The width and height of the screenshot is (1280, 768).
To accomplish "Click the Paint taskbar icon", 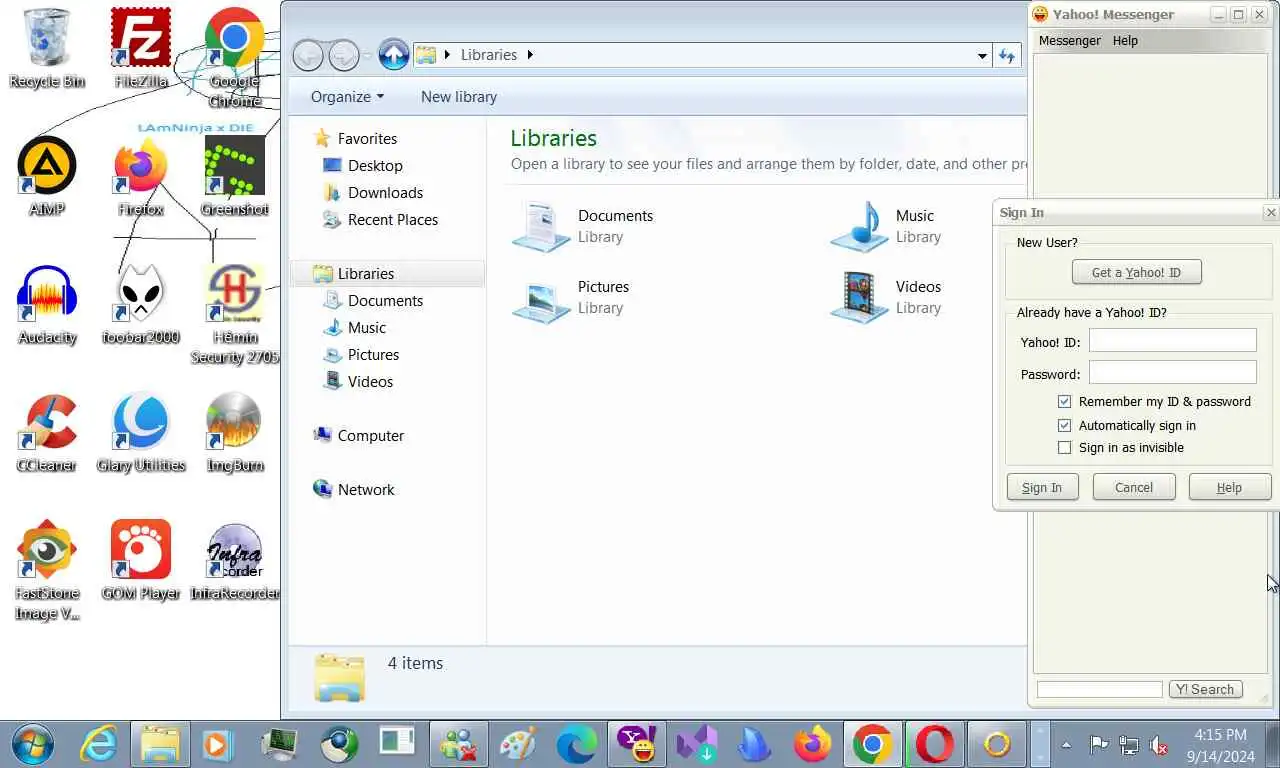I will 517,744.
